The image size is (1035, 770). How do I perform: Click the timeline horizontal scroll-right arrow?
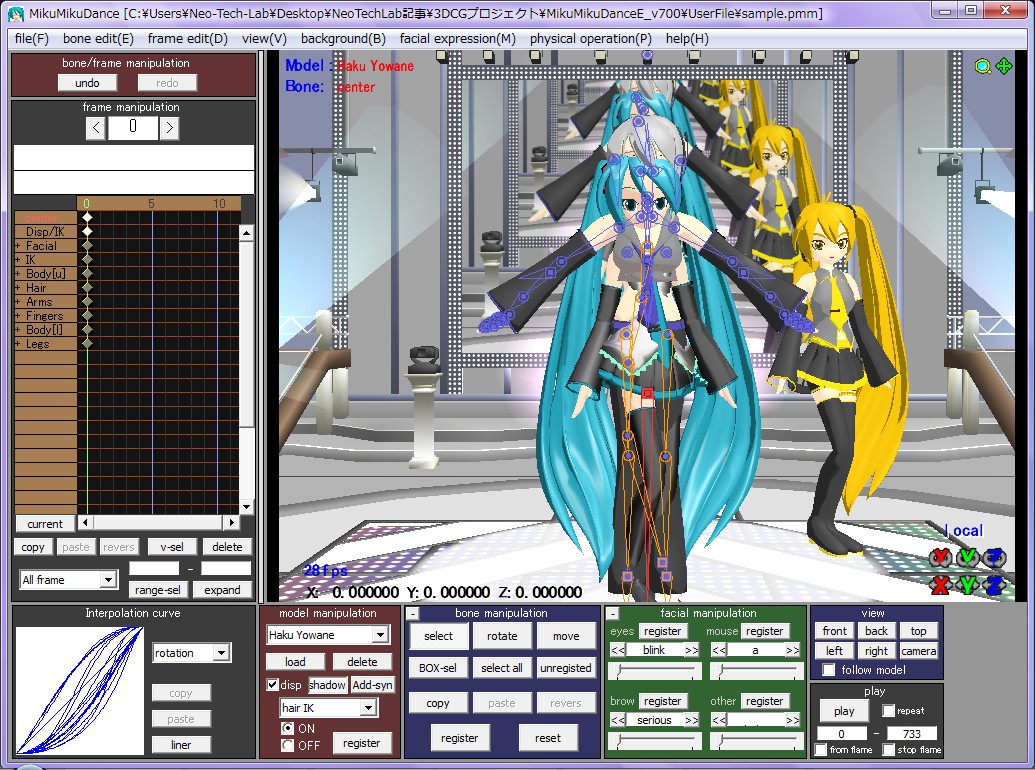pyautogui.click(x=231, y=523)
